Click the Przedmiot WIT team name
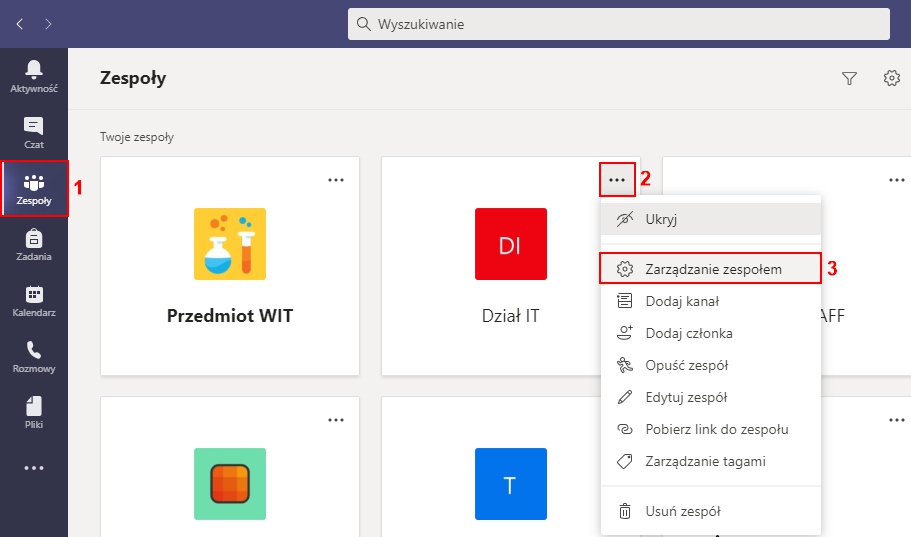This screenshot has height=537, width=911. click(x=230, y=316)
